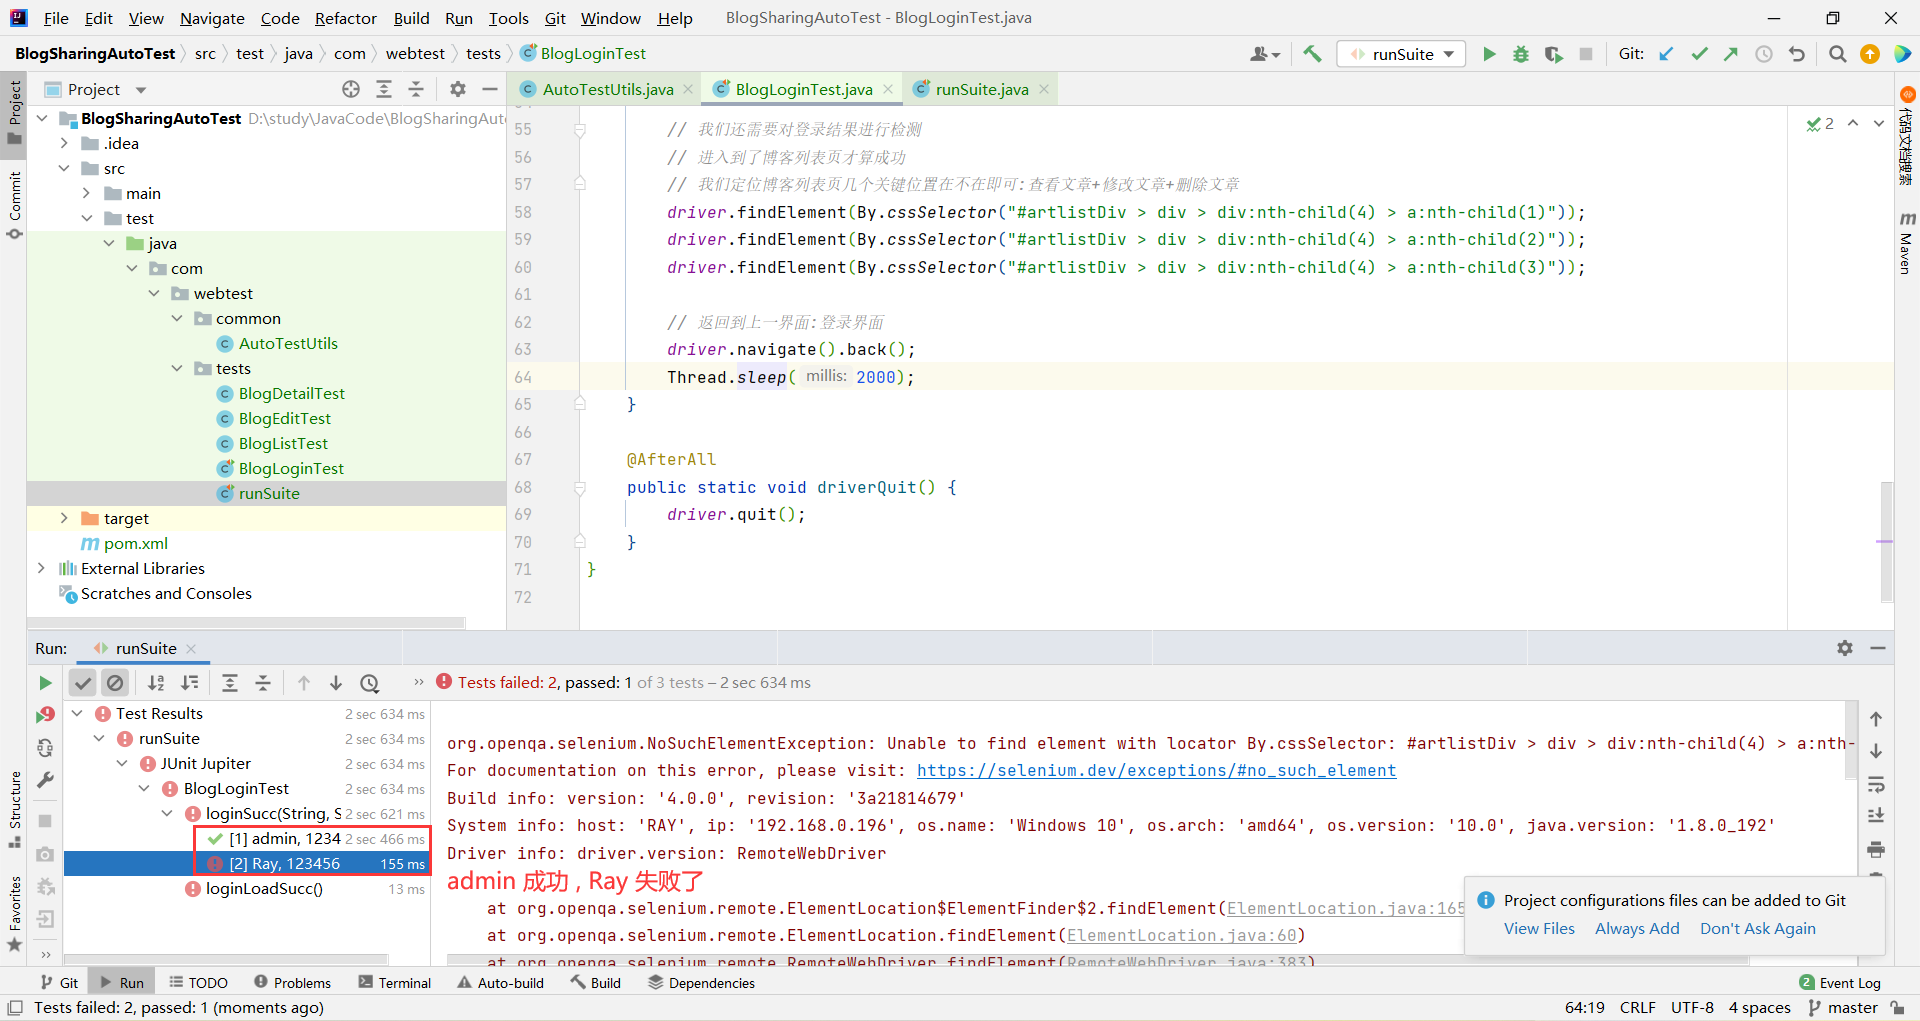This screenshot has height=1021, width=1920.
Task: Click CRLF line separator in status bar
Action: coord(1638,1007)
